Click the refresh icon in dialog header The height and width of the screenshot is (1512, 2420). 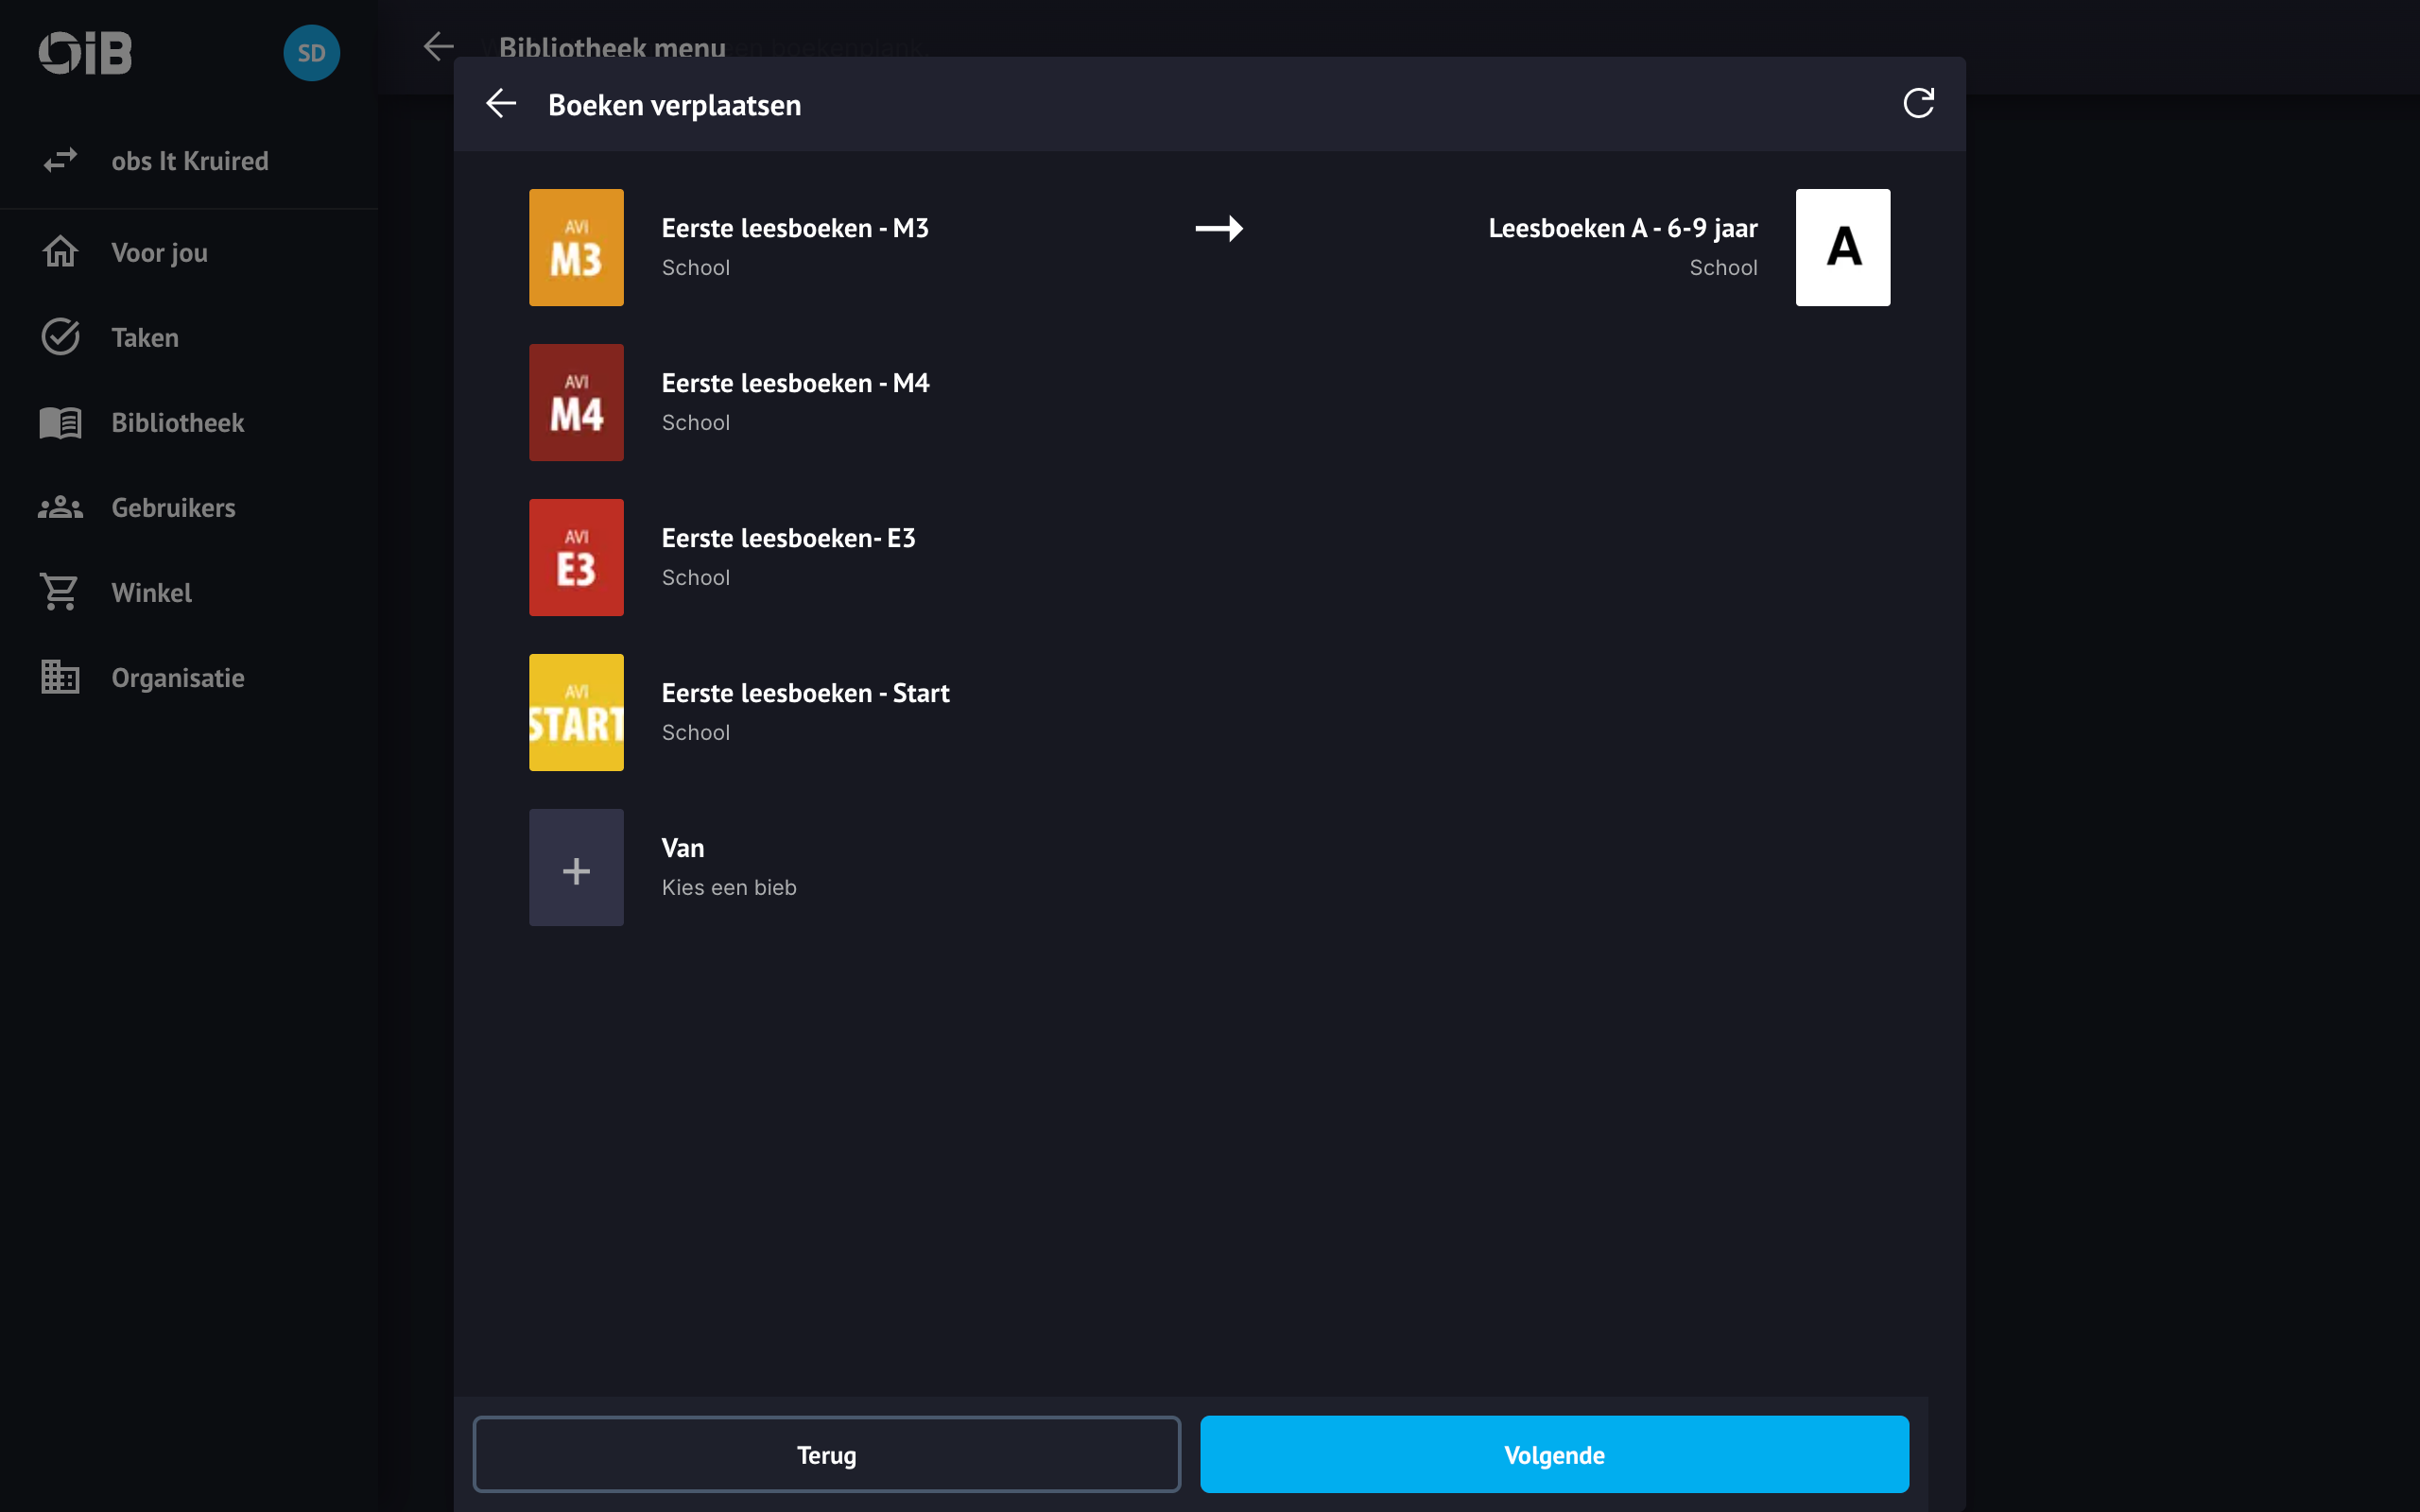click(1917, 103)
